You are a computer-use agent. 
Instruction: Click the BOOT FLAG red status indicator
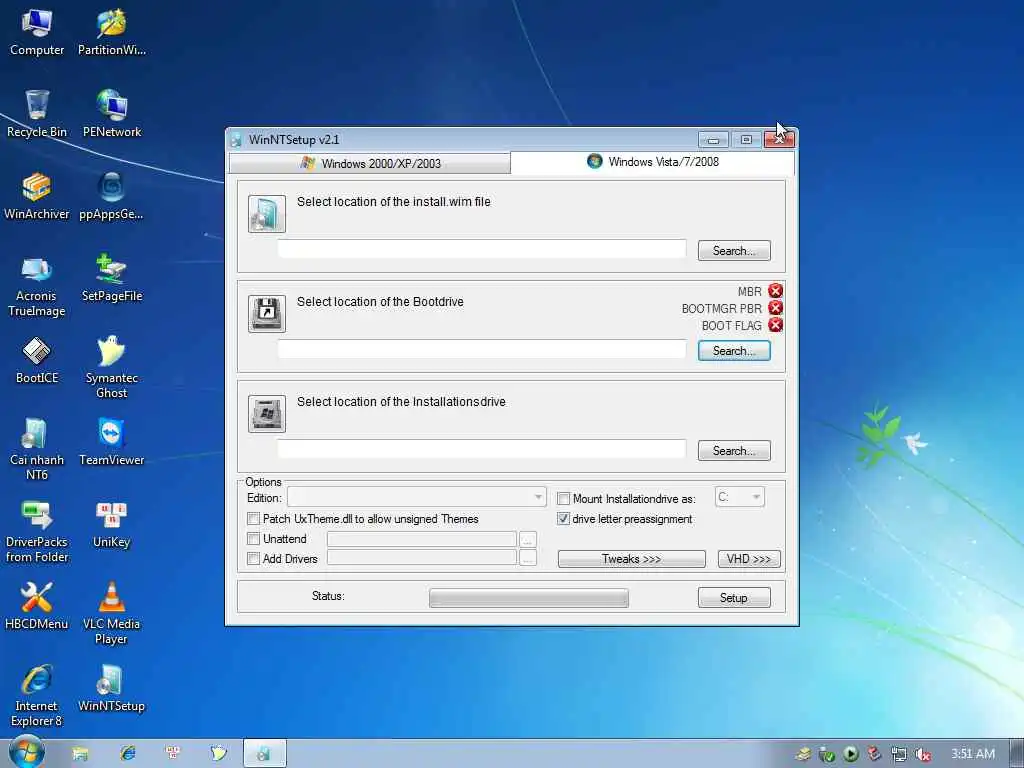tap(775, 325)
